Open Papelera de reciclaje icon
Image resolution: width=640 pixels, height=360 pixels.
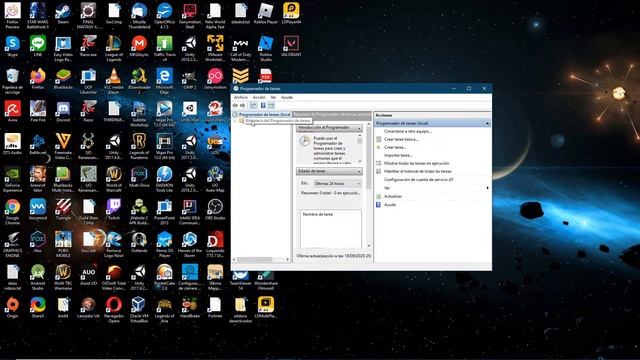click(x=12, y=81)
